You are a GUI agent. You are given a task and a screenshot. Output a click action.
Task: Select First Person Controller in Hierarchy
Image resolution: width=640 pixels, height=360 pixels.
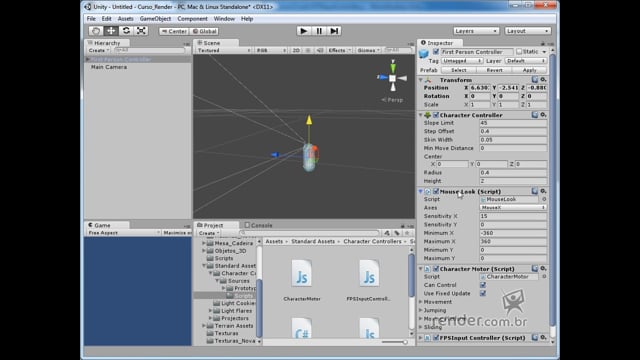(x=121, y=59)
